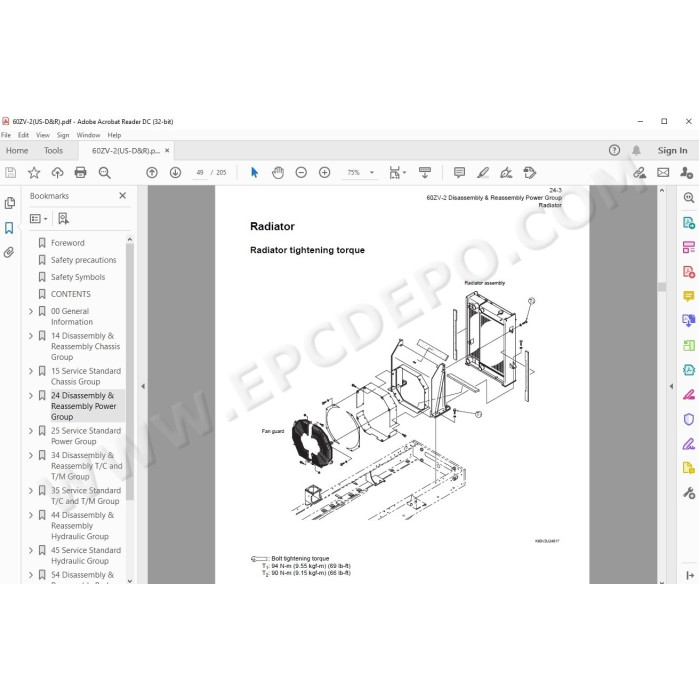Open page thumbnails panel
This screenshot has height=700, width=700.
(9, 204)
